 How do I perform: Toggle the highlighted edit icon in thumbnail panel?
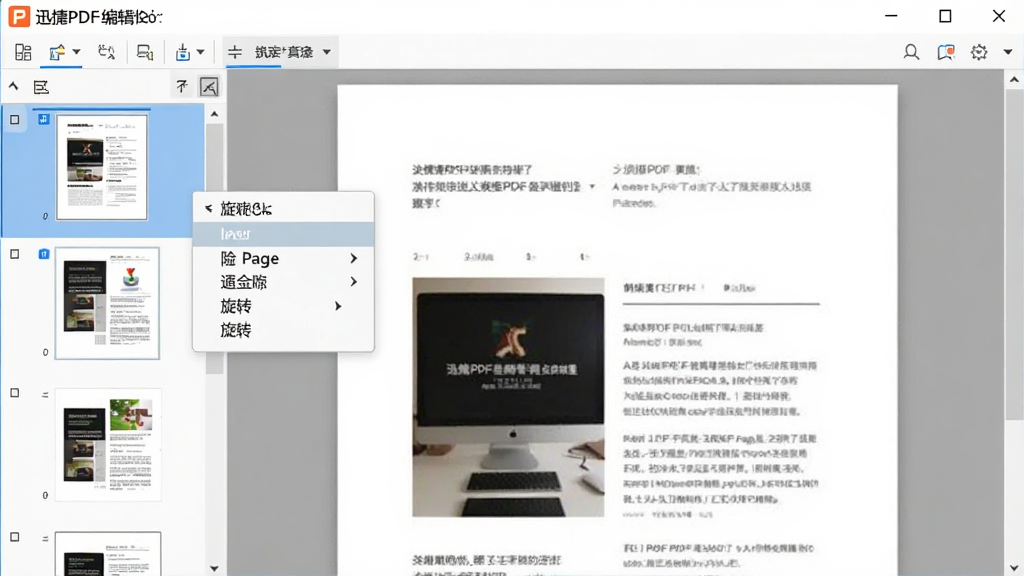point(209,86)
